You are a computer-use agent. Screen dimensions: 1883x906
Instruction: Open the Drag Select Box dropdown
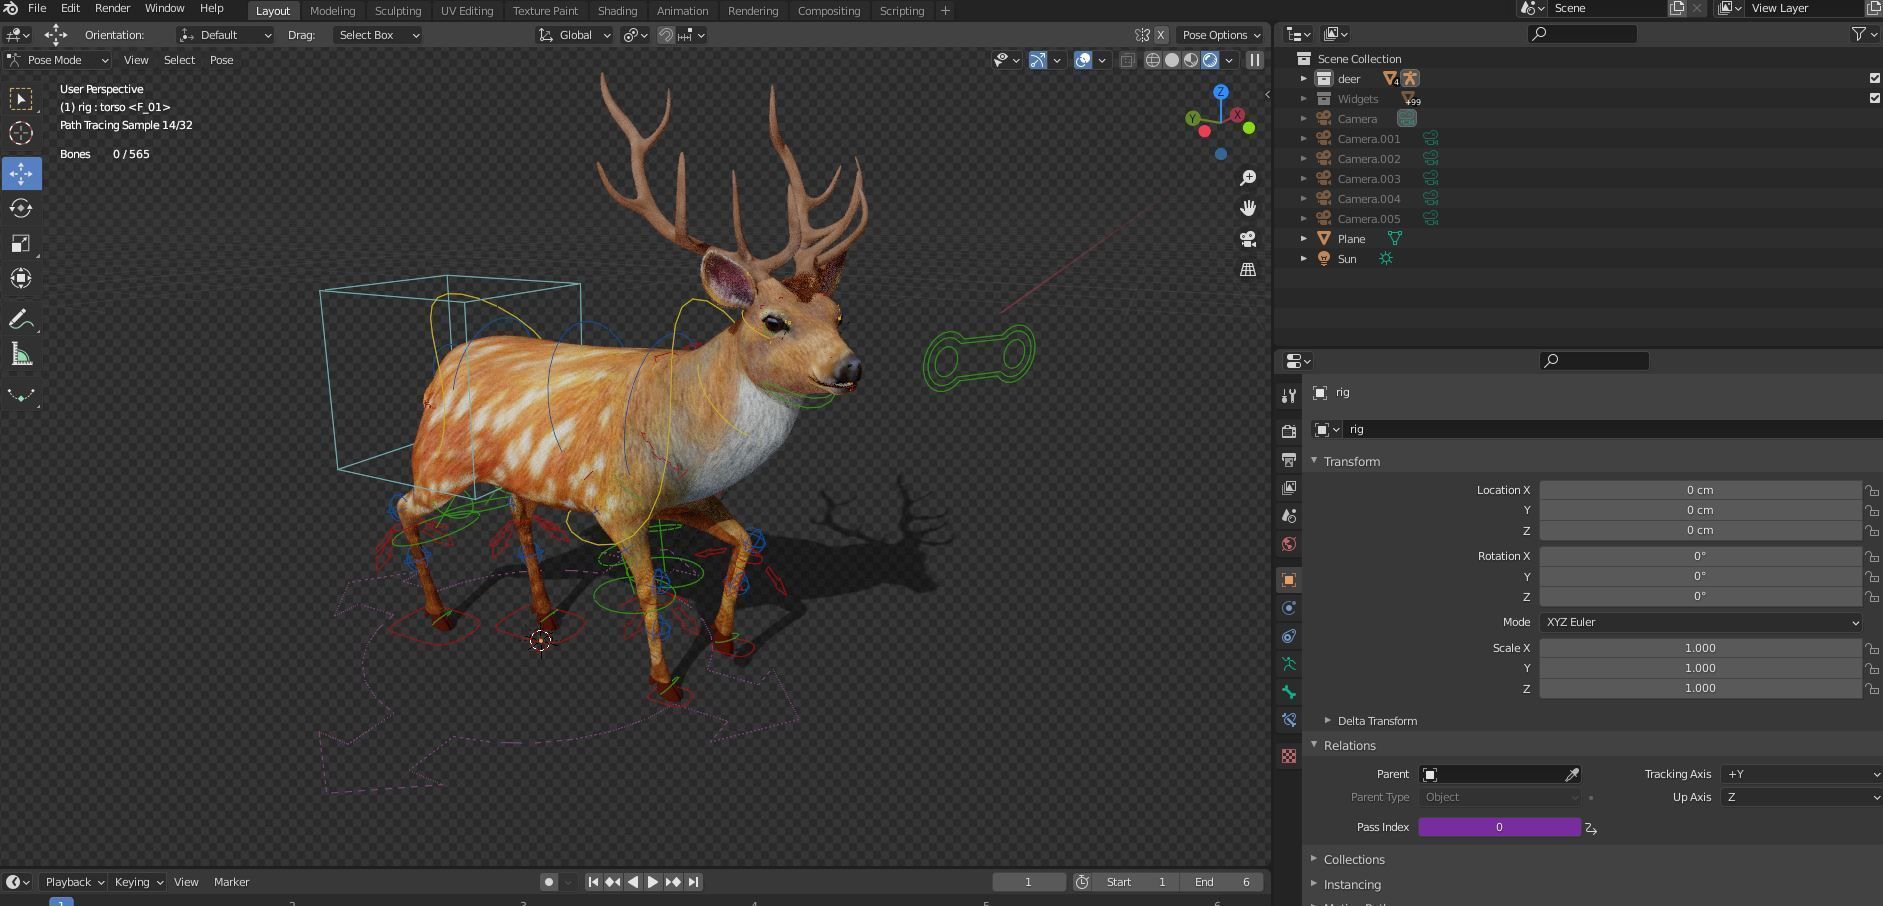click(x=378, y=35)
